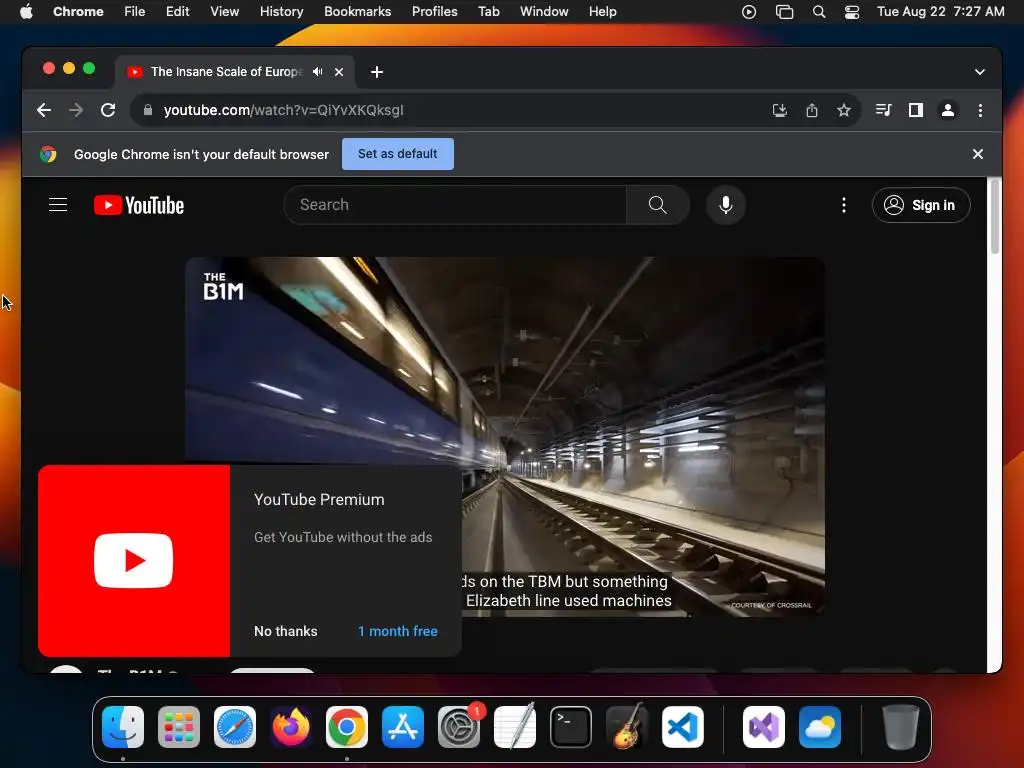Image resolution: width=1024 pixels, height=768 pixels.
Task: Go back to previous page
Action: (44, 110)
